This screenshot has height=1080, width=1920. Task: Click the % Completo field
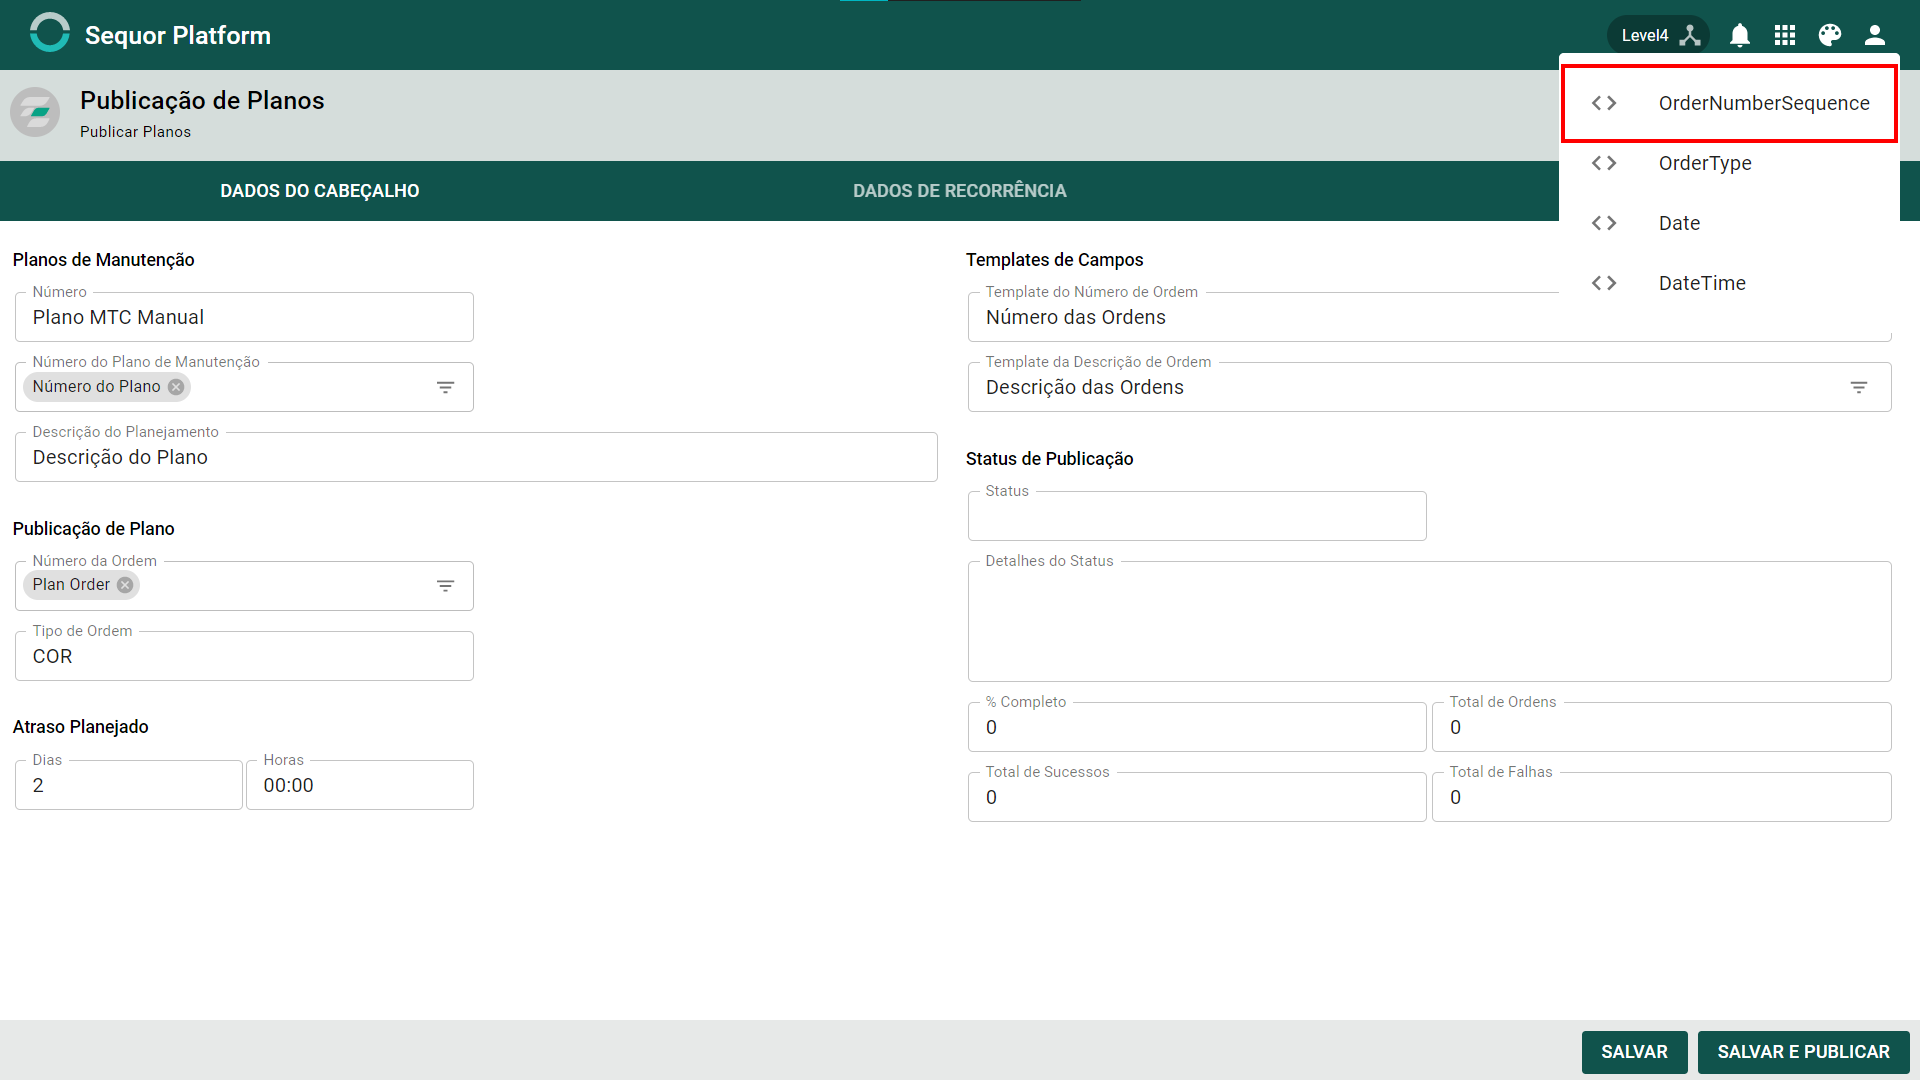pyautogui.click(x=1197, y=727)
